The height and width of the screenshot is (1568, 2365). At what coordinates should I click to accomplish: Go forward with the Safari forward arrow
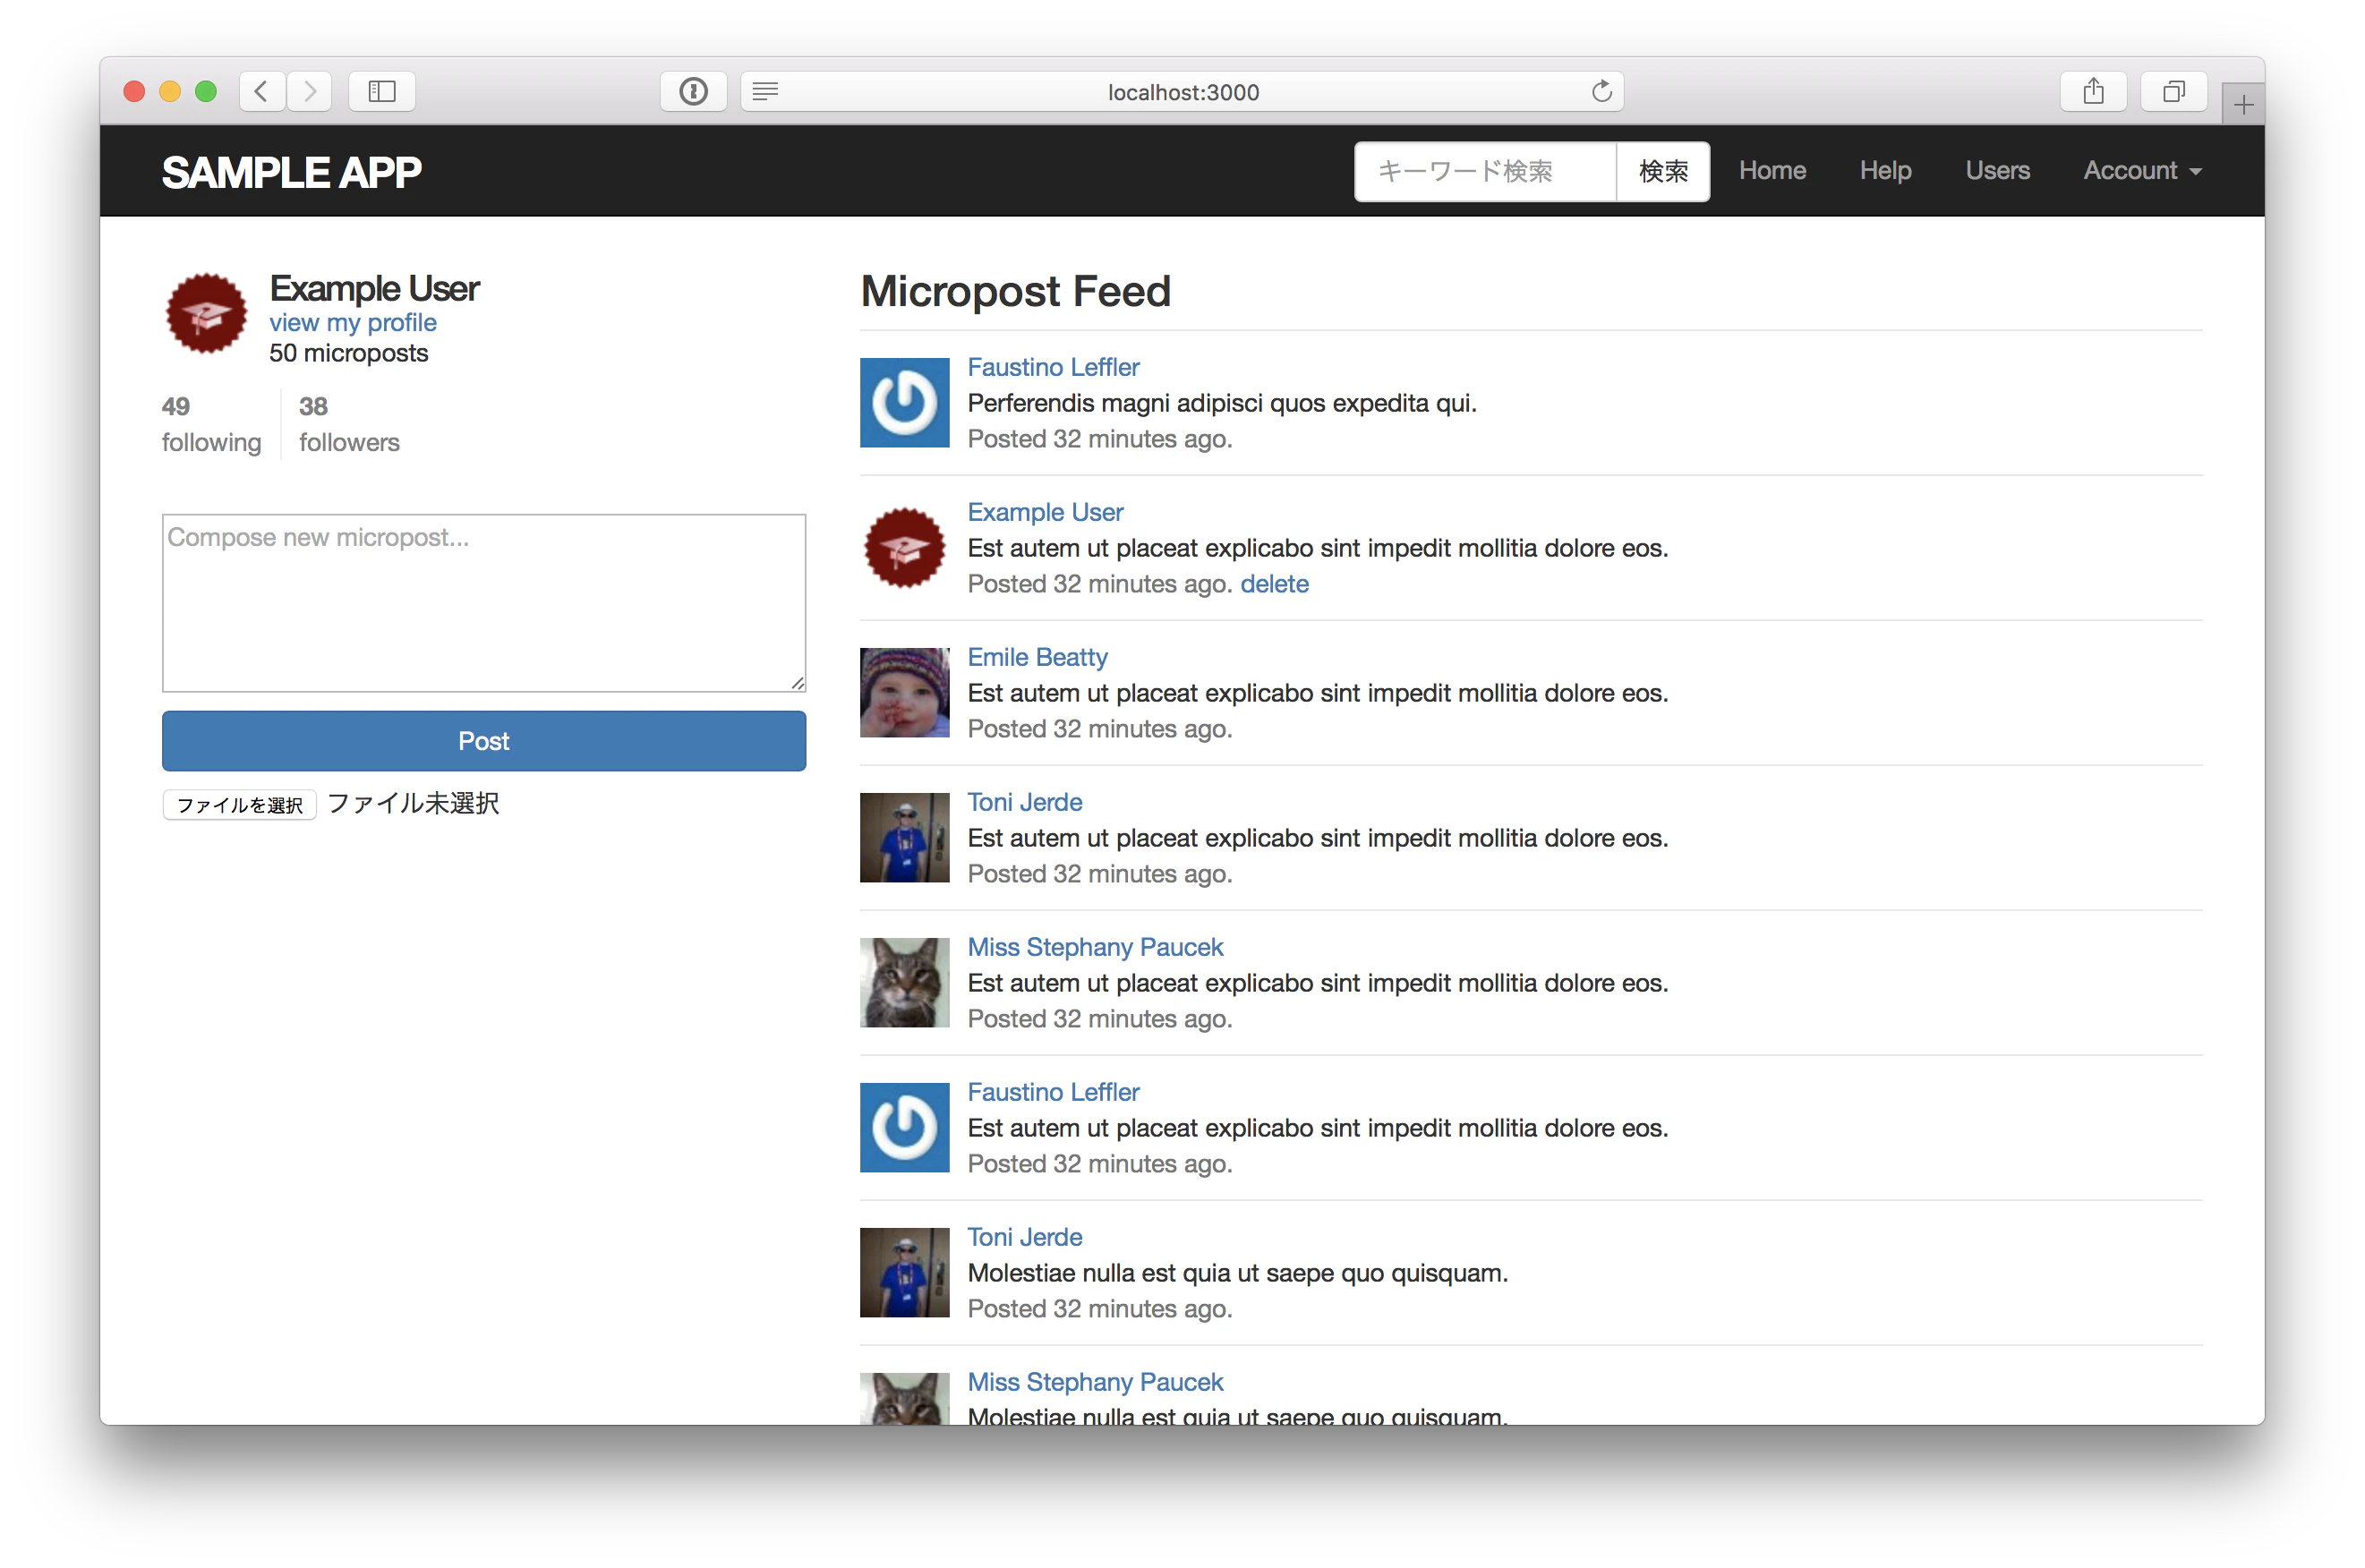(x=310, y=92)
